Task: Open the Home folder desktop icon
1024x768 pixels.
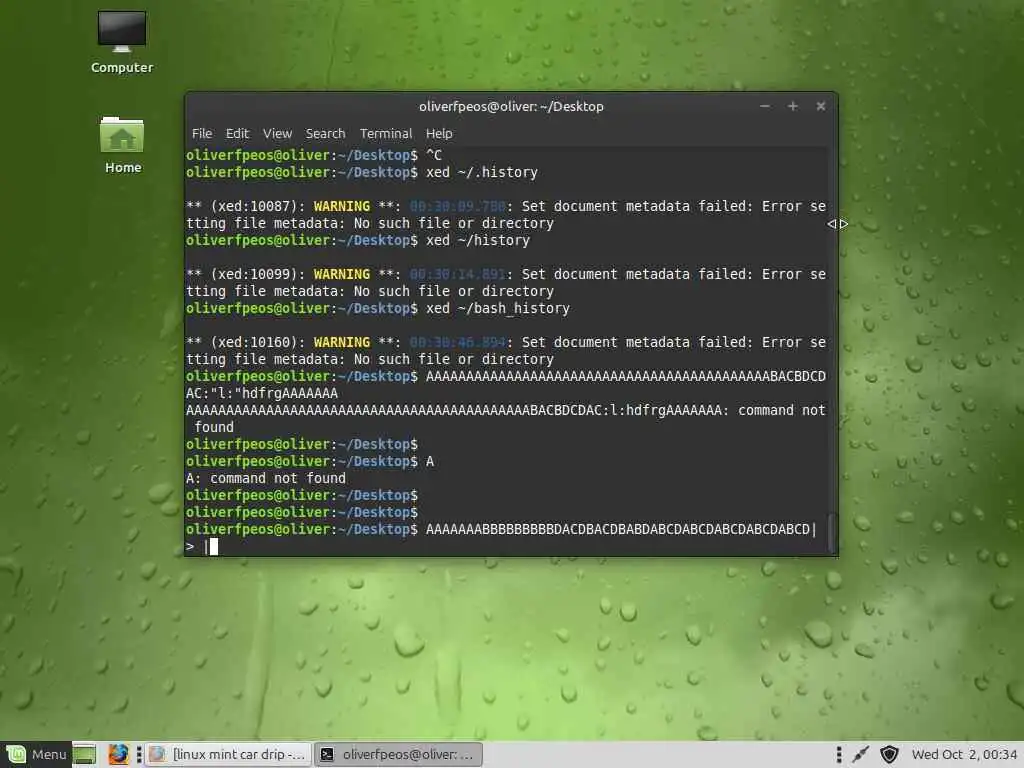Action: [x=122, y=145]
